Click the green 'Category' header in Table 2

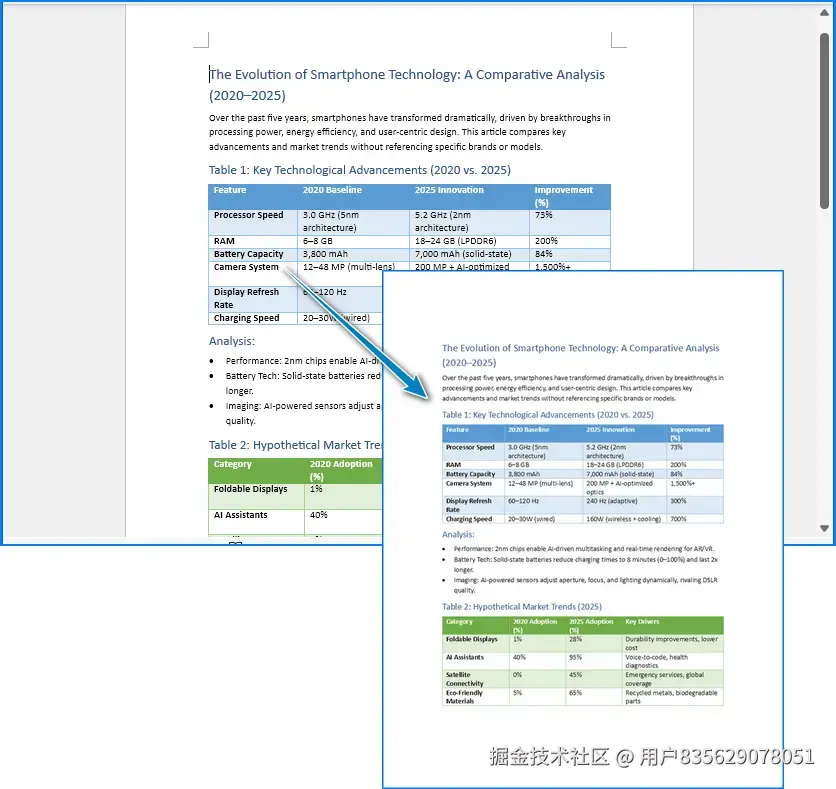(x=233, y=463)
